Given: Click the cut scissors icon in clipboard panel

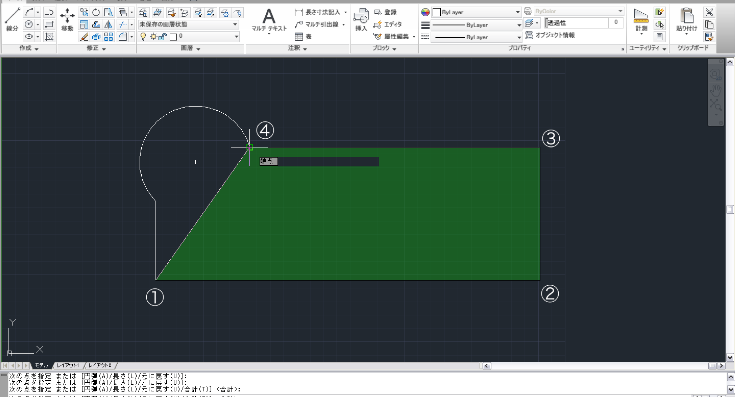Looking at the screenshot, I should [709, 12].
